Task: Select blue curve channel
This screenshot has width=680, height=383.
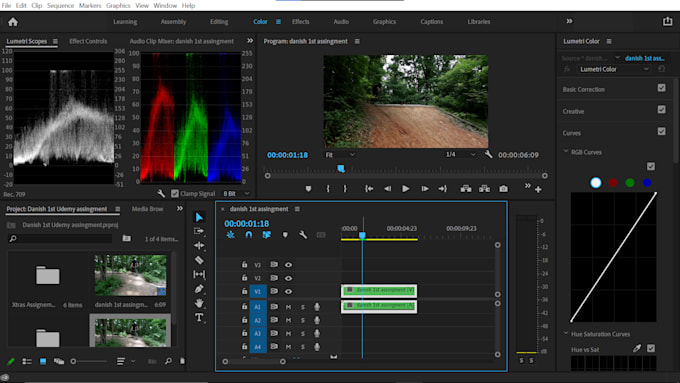Action: click(x=647, y=183)
